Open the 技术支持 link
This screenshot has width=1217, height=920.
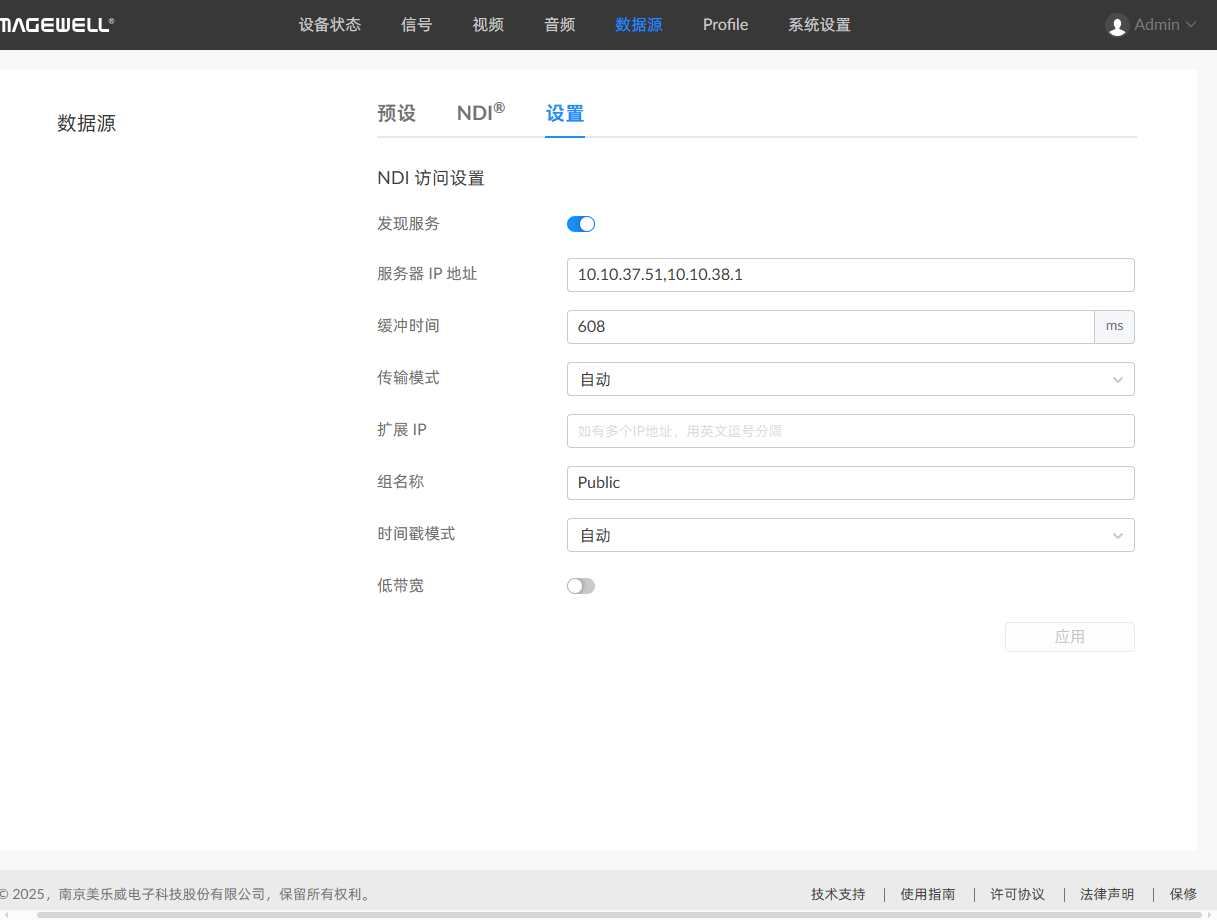click(837, 894)
